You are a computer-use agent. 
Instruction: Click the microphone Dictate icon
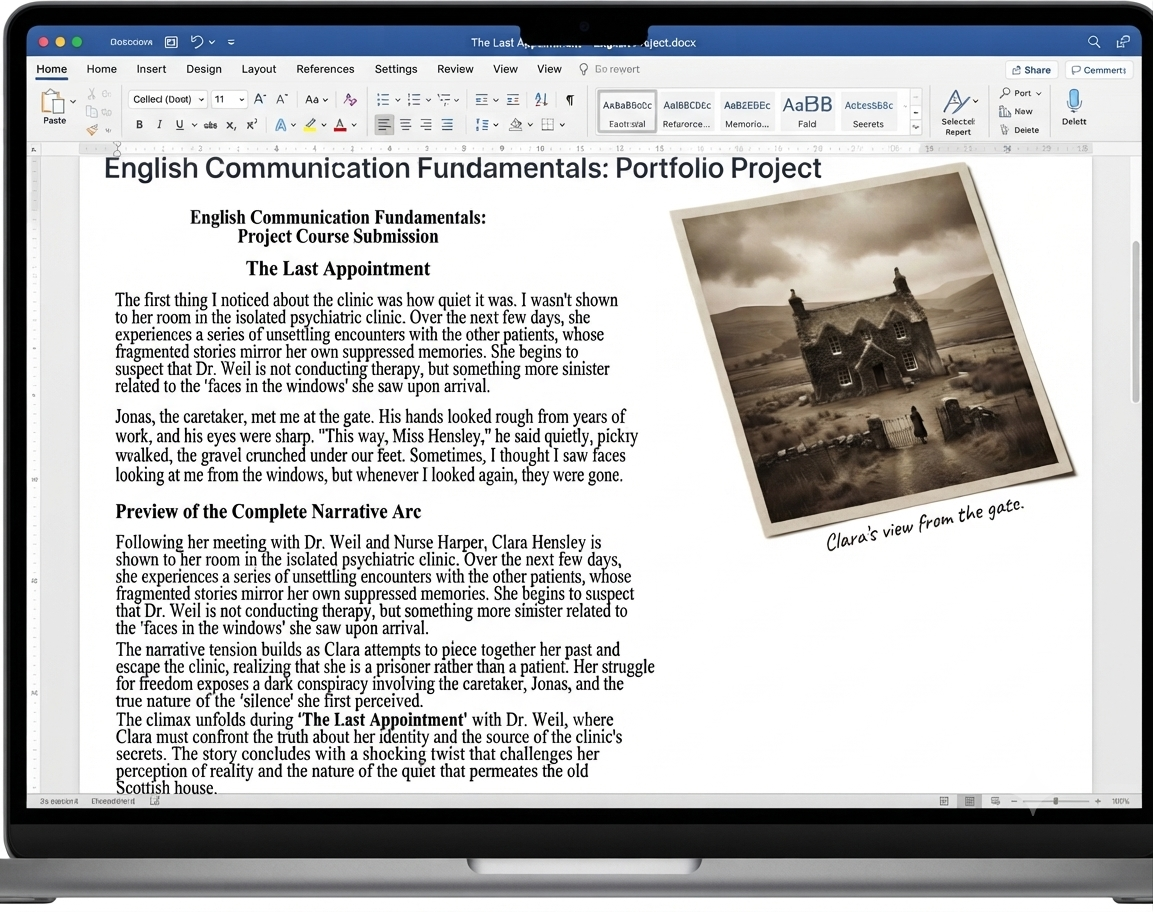pyautogui.click(x=1074, y=101)
